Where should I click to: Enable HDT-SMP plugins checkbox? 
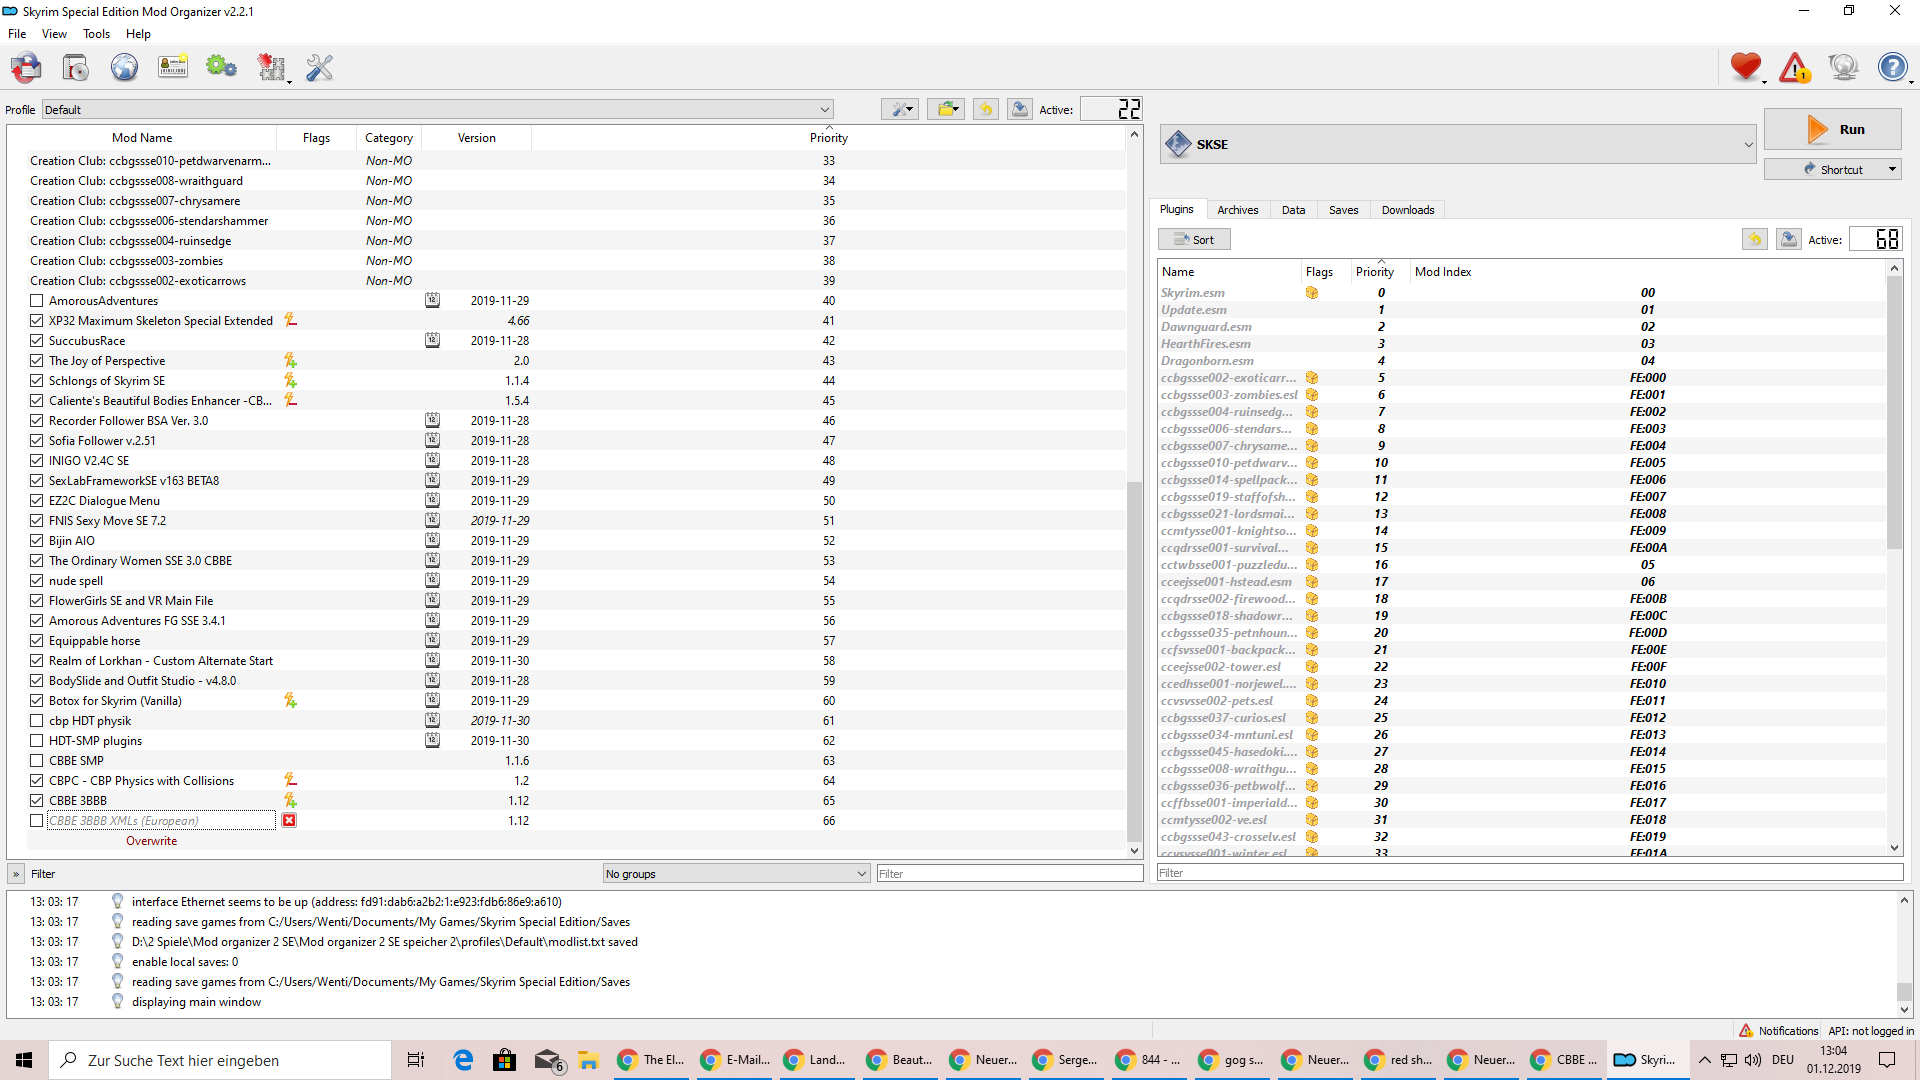point(37,740)
